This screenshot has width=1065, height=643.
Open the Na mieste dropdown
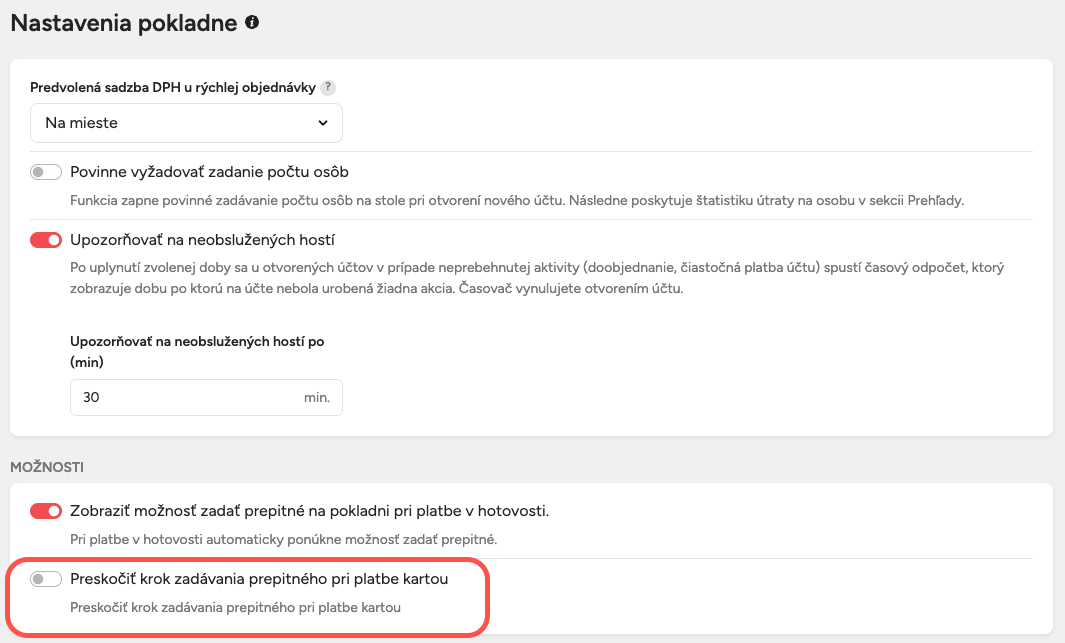[x=186, y=123]
